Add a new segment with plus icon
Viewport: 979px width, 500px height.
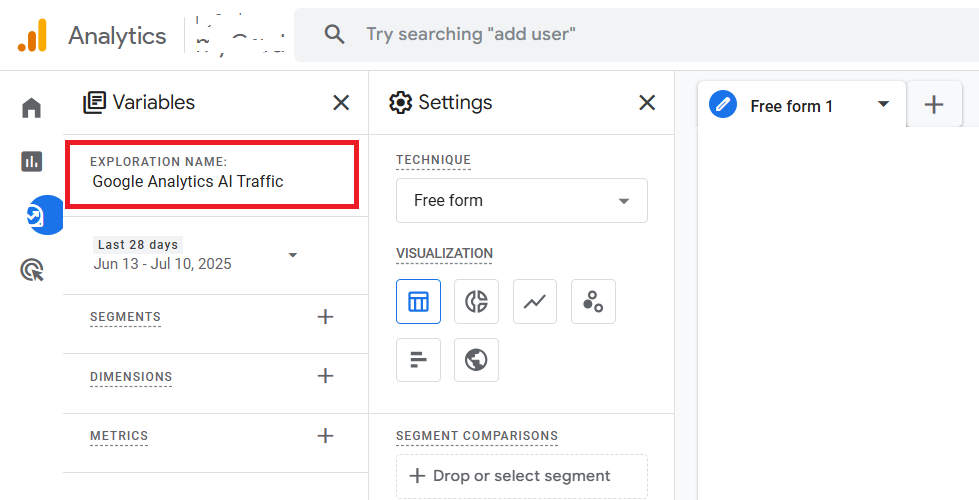coord(325,317)
